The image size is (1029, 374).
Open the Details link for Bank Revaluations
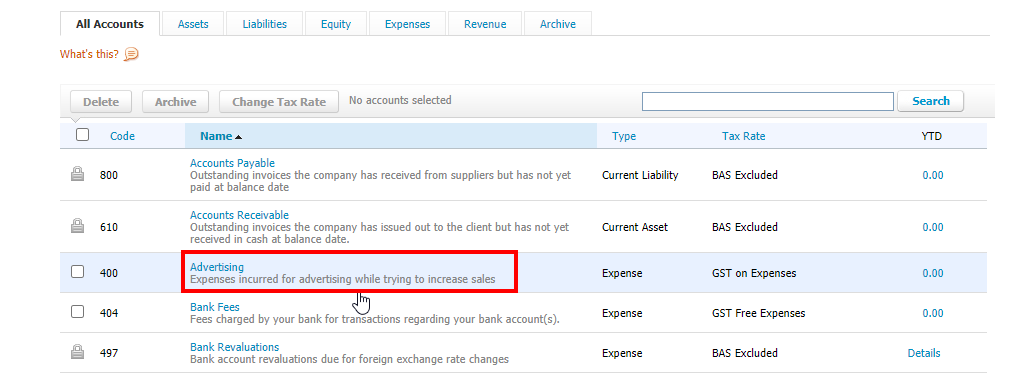point(923,353)
